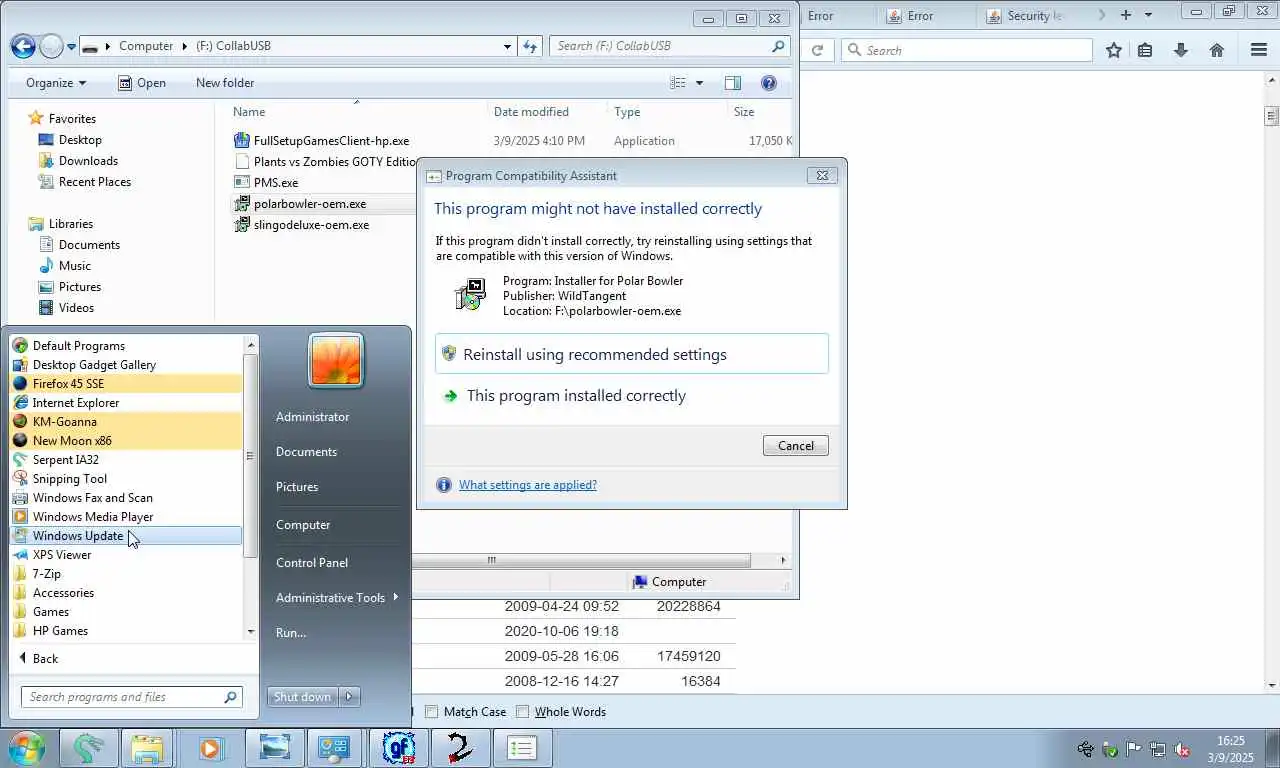Open the Shut down options arrow

click(349, 697)
